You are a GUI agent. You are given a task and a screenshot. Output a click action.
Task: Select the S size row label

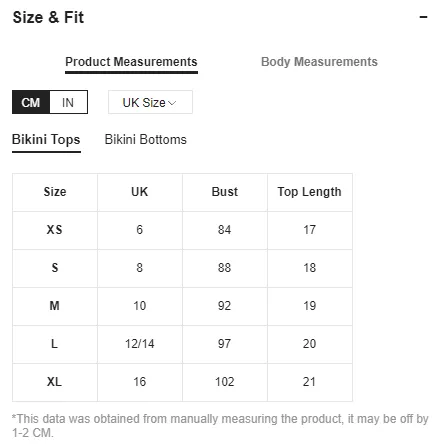coord(55,268)
